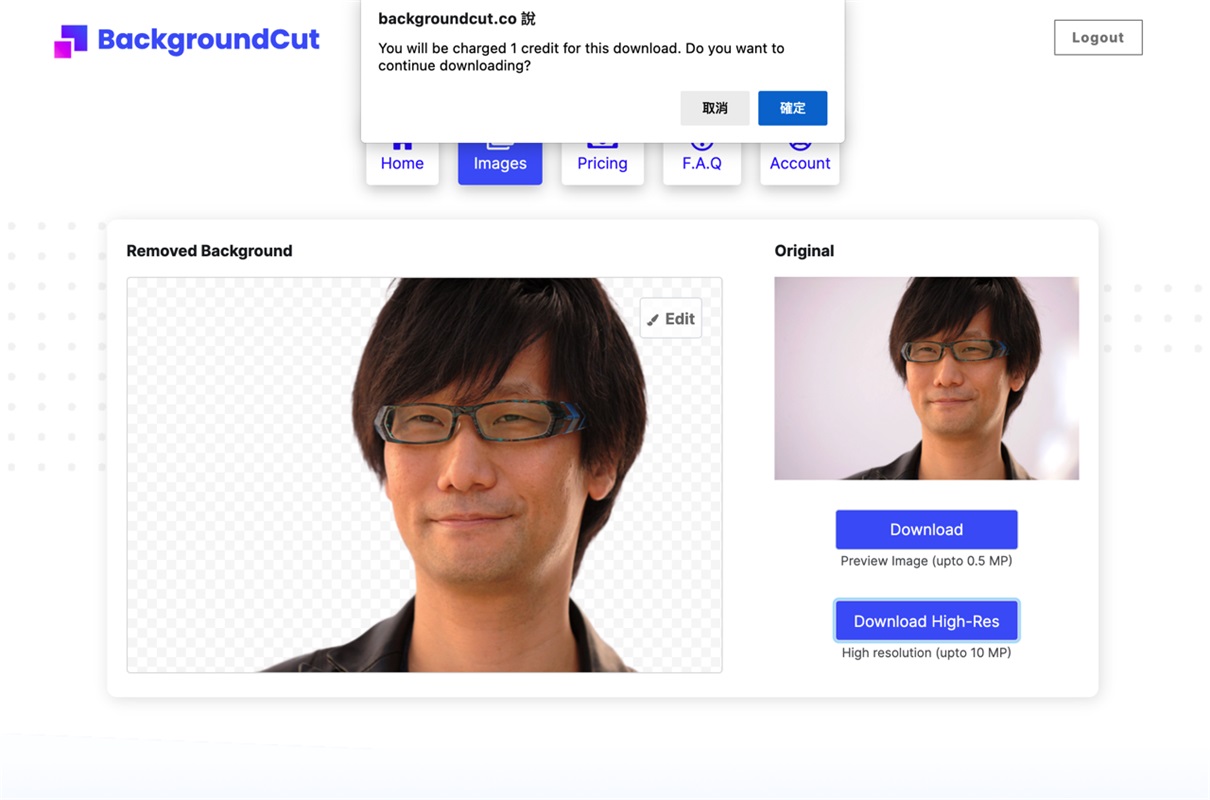This screenshot has height=800, width=1210.
Task: Click the BackgroundCut brand name text
Action: click(x=208, y=40)
